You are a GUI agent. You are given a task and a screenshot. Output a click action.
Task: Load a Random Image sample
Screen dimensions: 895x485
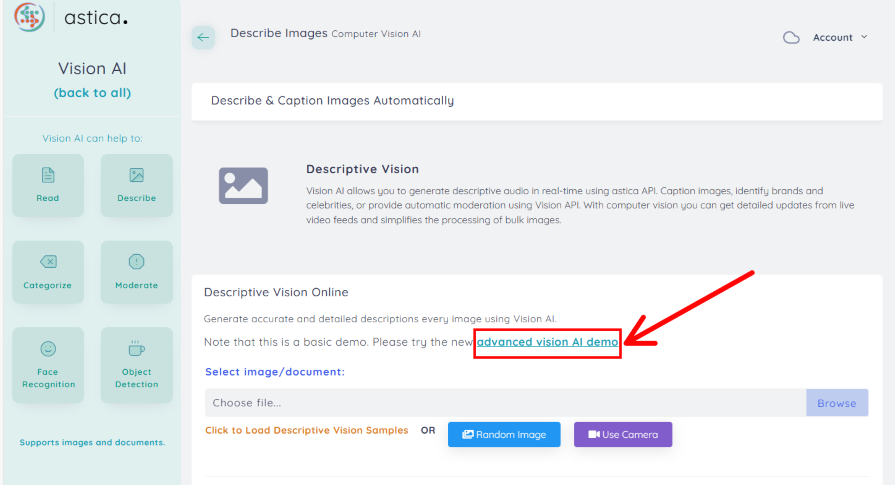(504, 435)
